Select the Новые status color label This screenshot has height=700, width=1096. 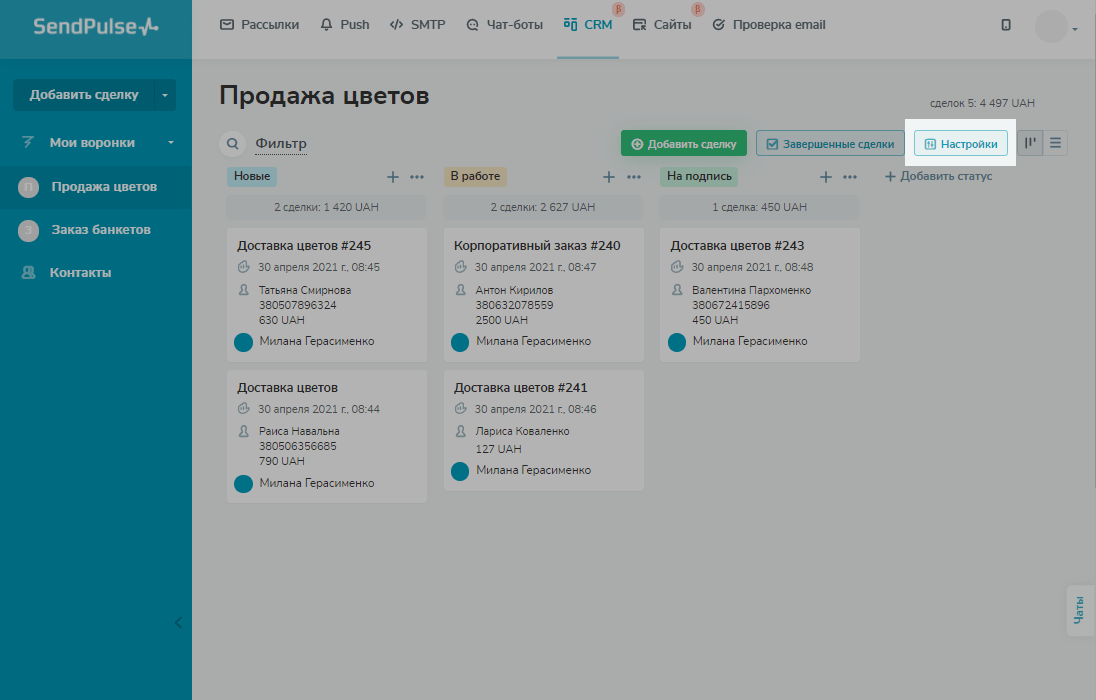(252, 176)
